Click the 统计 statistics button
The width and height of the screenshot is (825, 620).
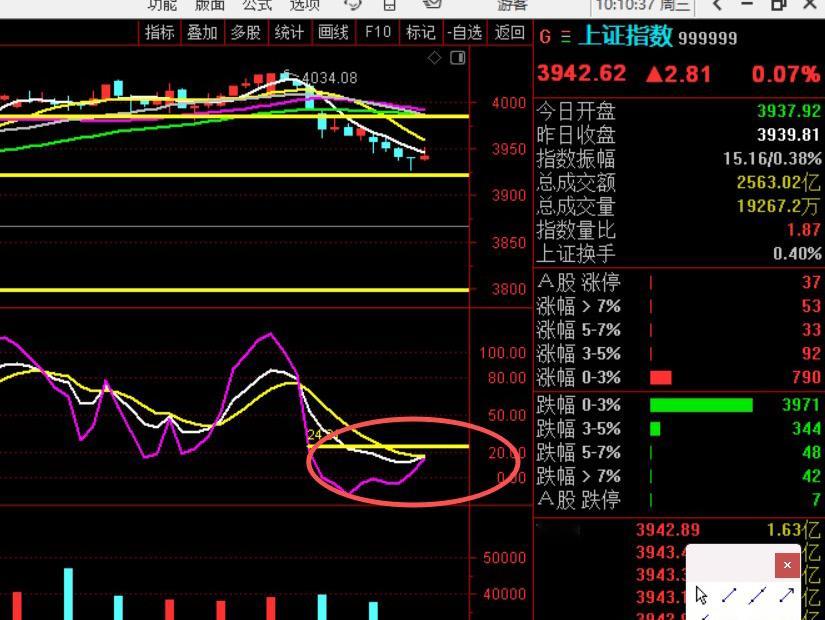(x=290, y=33)
